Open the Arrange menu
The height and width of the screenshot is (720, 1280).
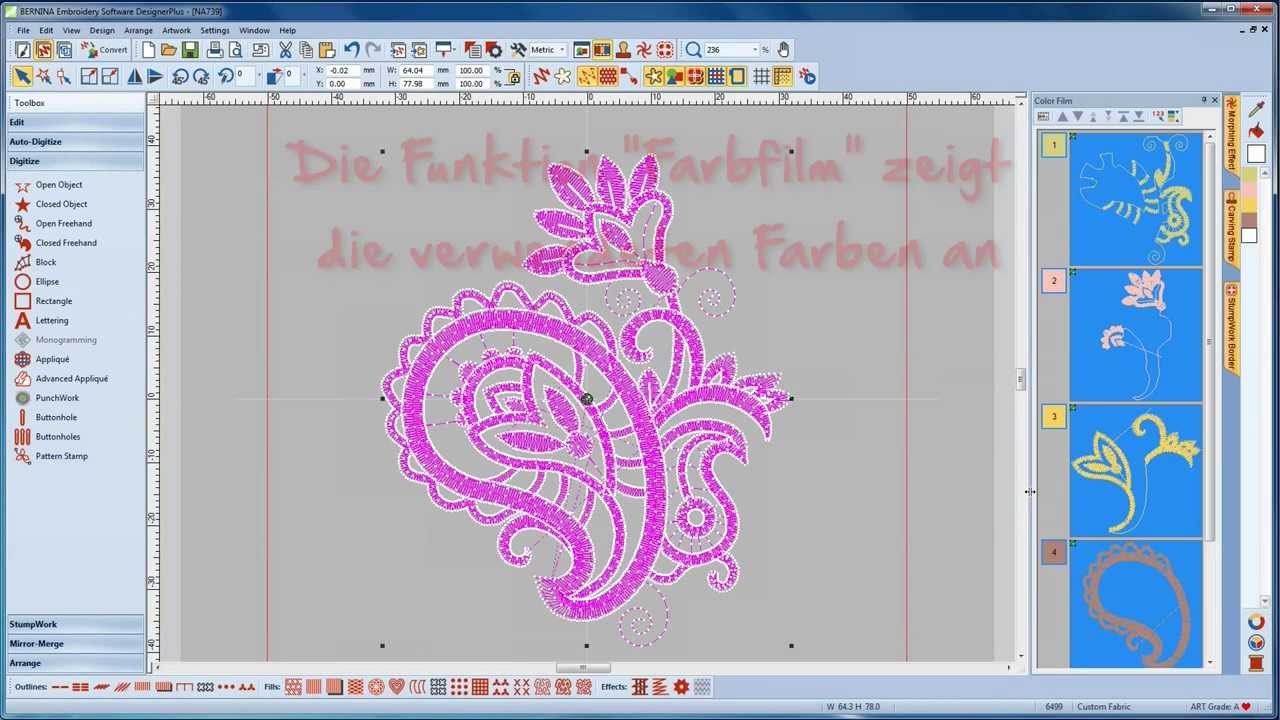pyautogui.click(x=138, y=30)
